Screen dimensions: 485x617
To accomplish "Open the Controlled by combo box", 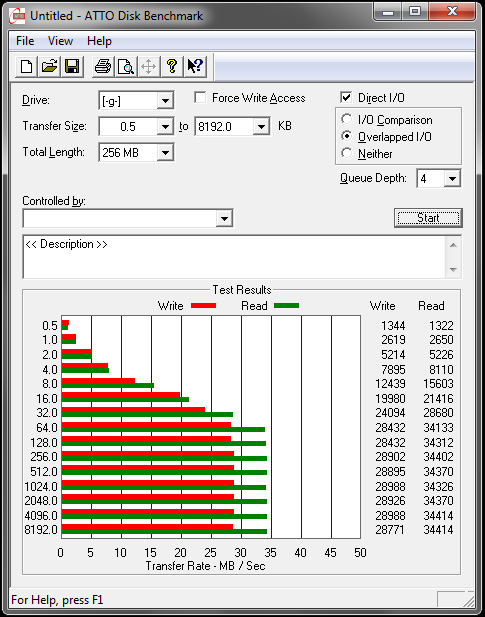I will click(x=128, y=218).
